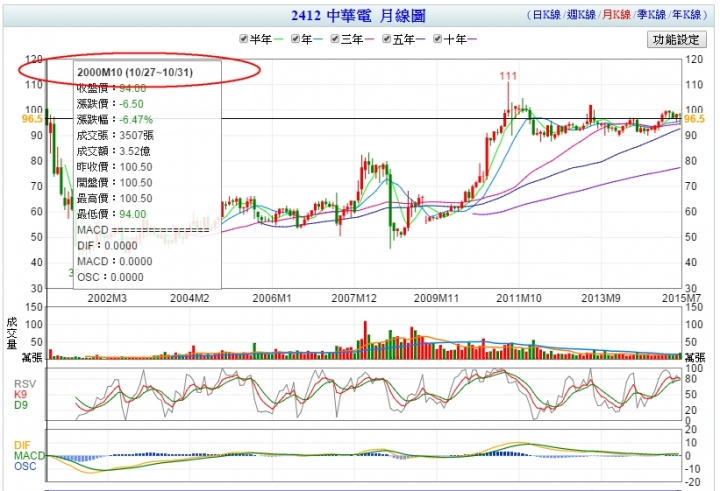Open the 功能設定 settings button
720x491 pixels.
point(676,40)
